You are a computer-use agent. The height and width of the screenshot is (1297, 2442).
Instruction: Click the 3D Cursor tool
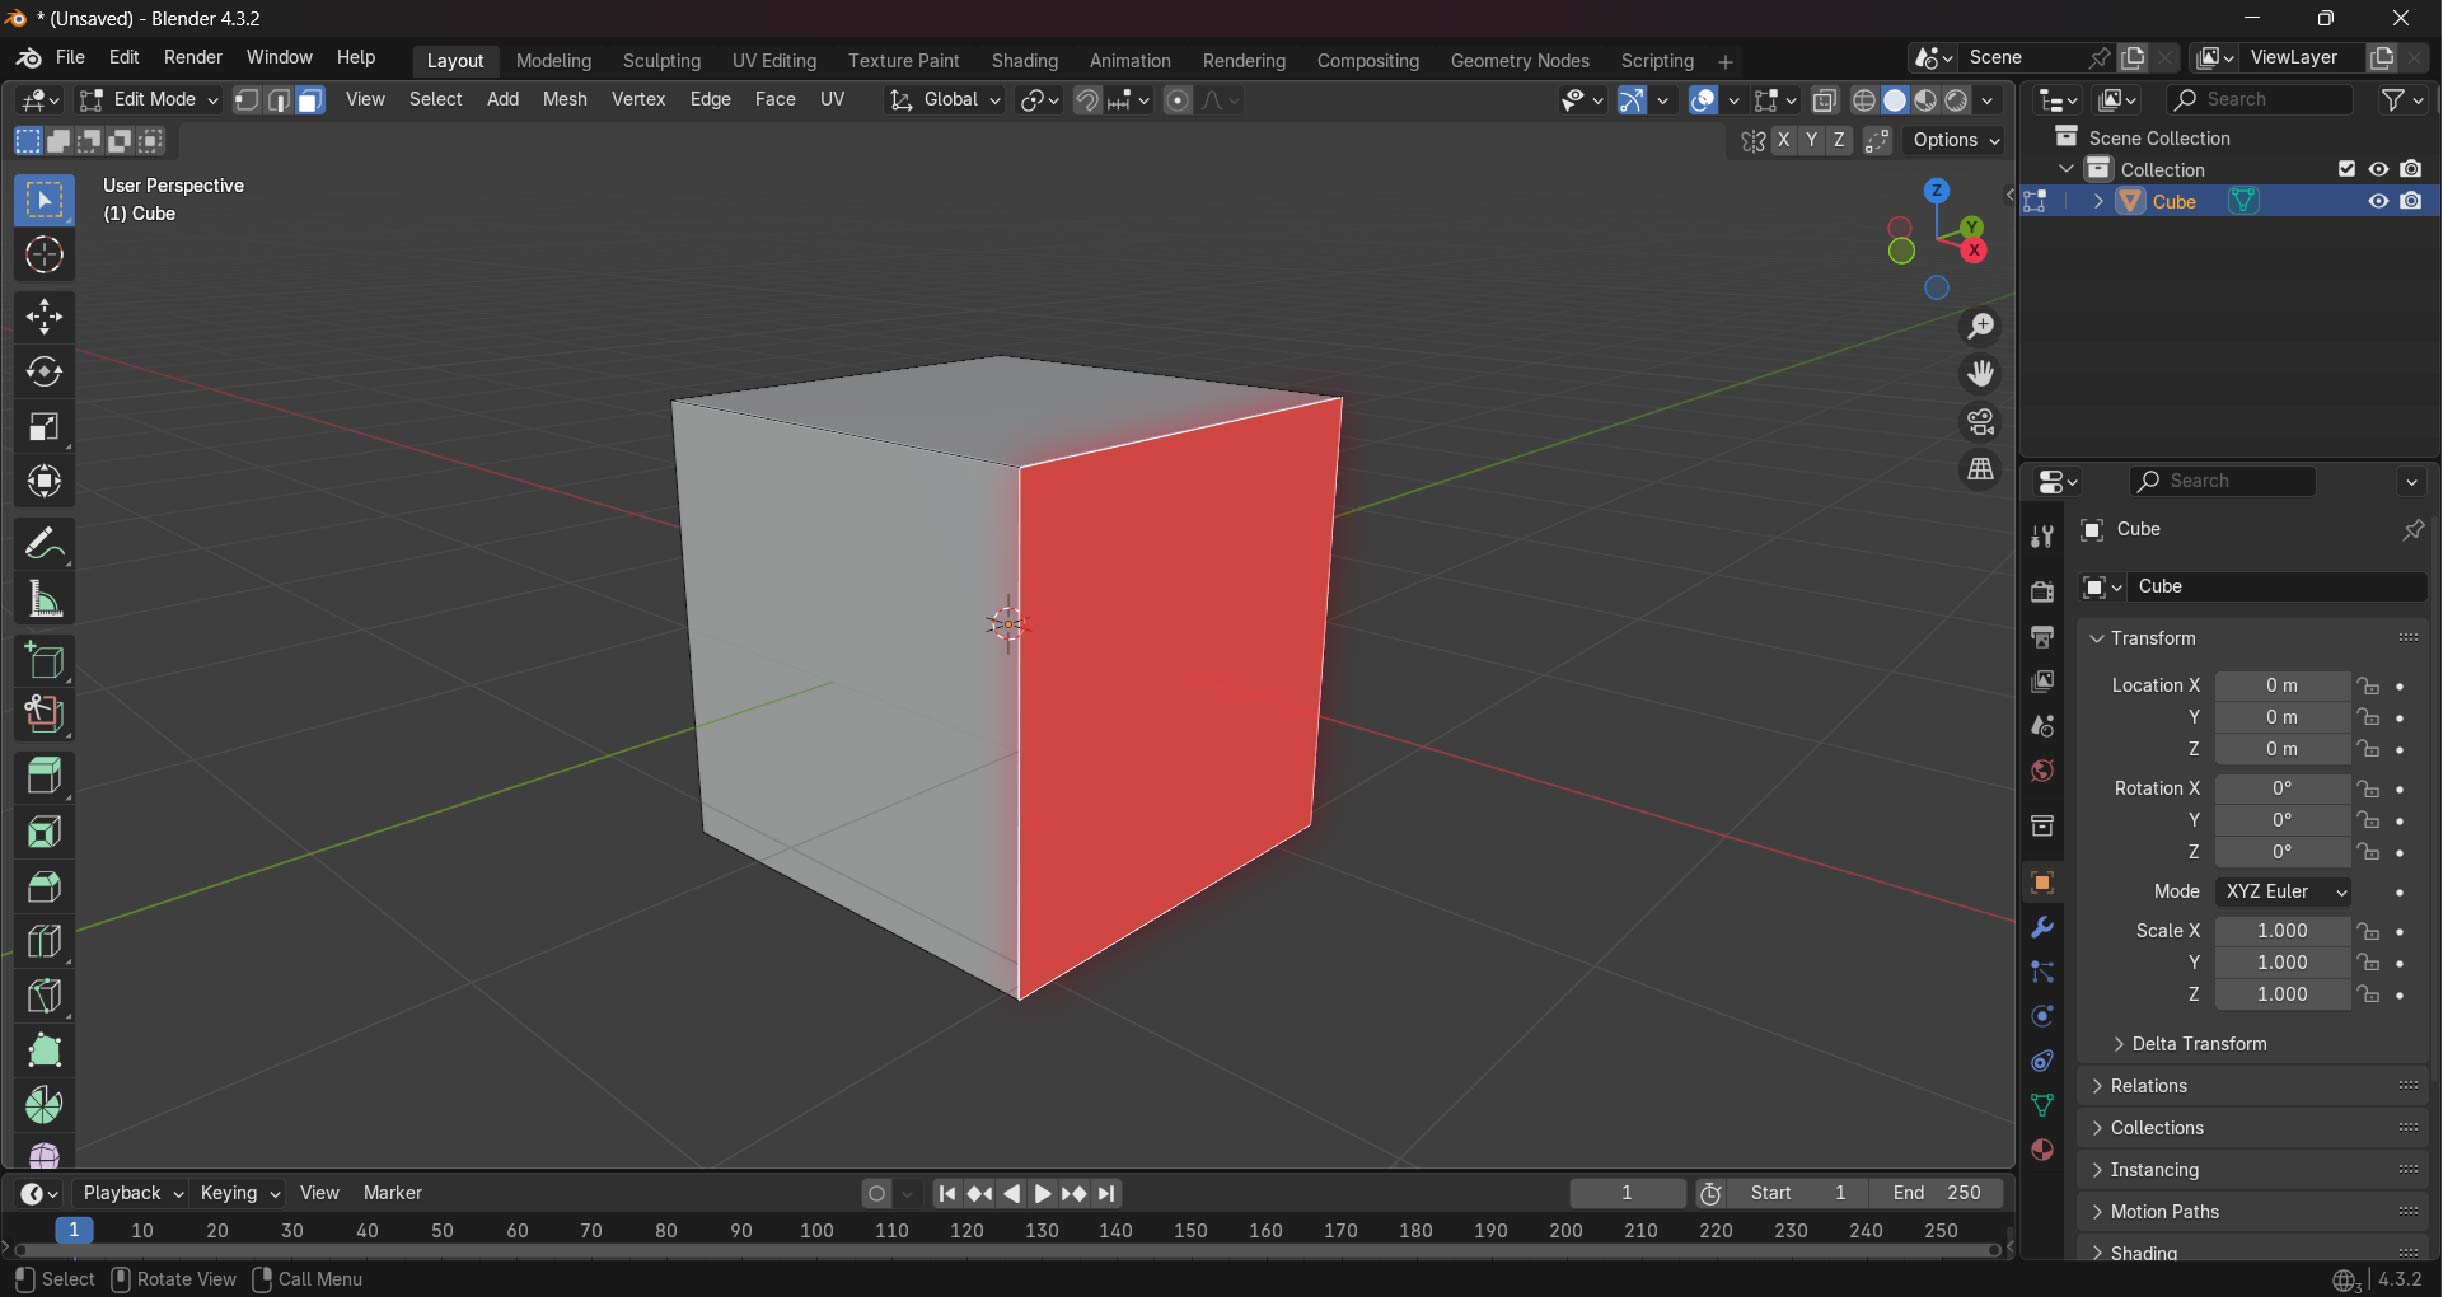(x=44, y=255)
